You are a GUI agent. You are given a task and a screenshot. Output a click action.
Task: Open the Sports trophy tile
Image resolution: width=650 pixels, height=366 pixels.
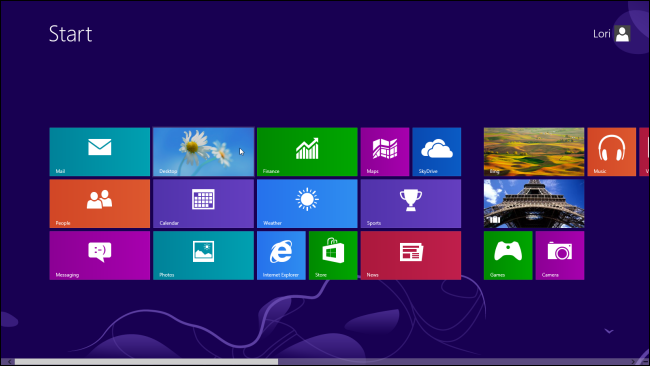pyautogui.click(x=411, y=204)
